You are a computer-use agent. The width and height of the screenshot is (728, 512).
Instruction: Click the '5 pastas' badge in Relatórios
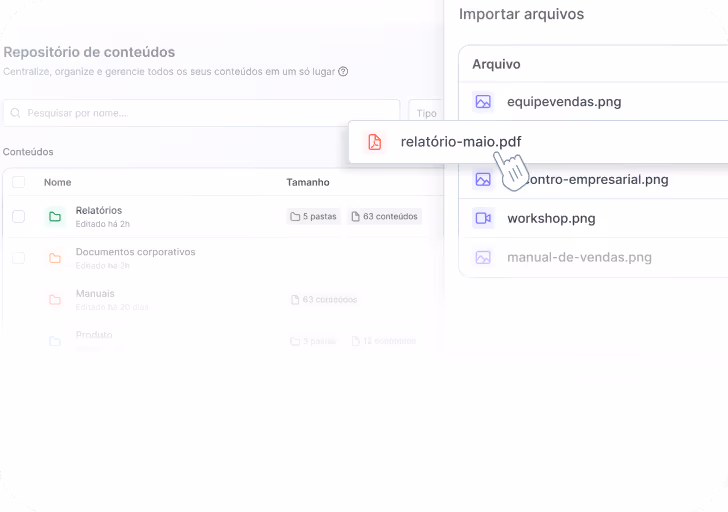(313, 216)
